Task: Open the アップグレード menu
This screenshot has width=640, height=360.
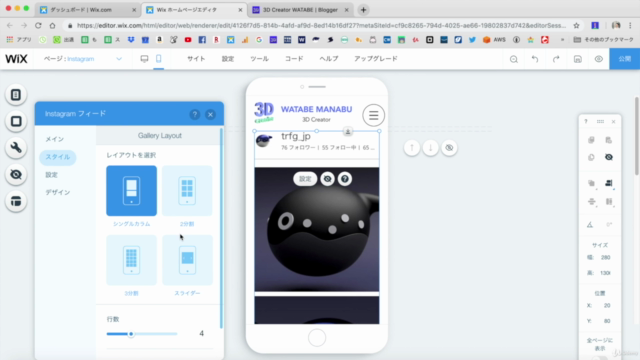Action: (x=376, y=59)
